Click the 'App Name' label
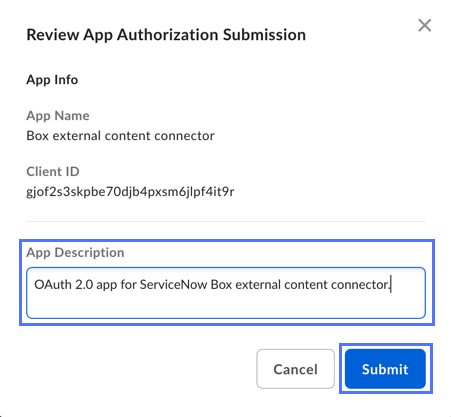This screenshot has width=451, height=417. [58, 116]
